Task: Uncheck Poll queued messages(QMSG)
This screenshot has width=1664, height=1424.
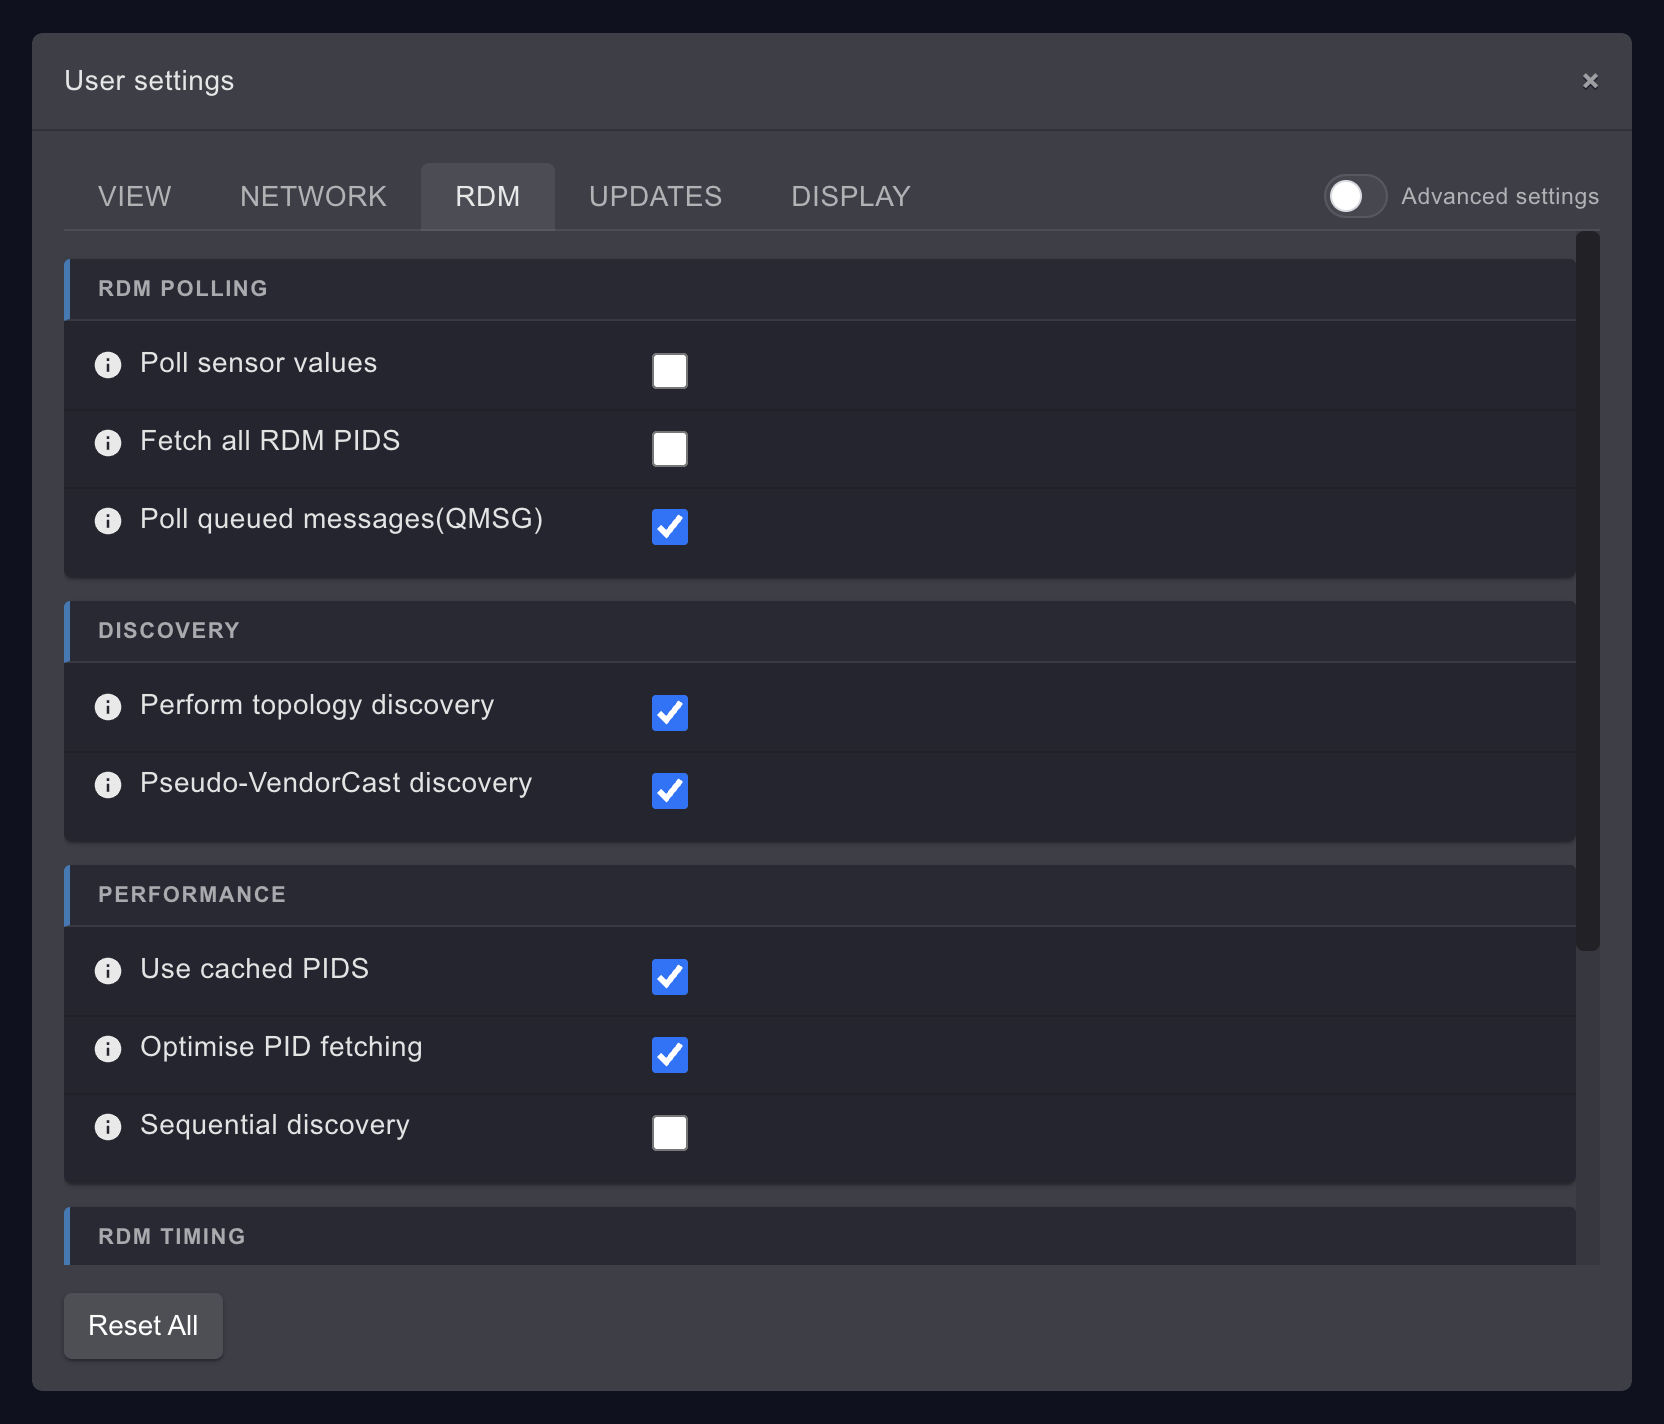Action: pos(670,527)
